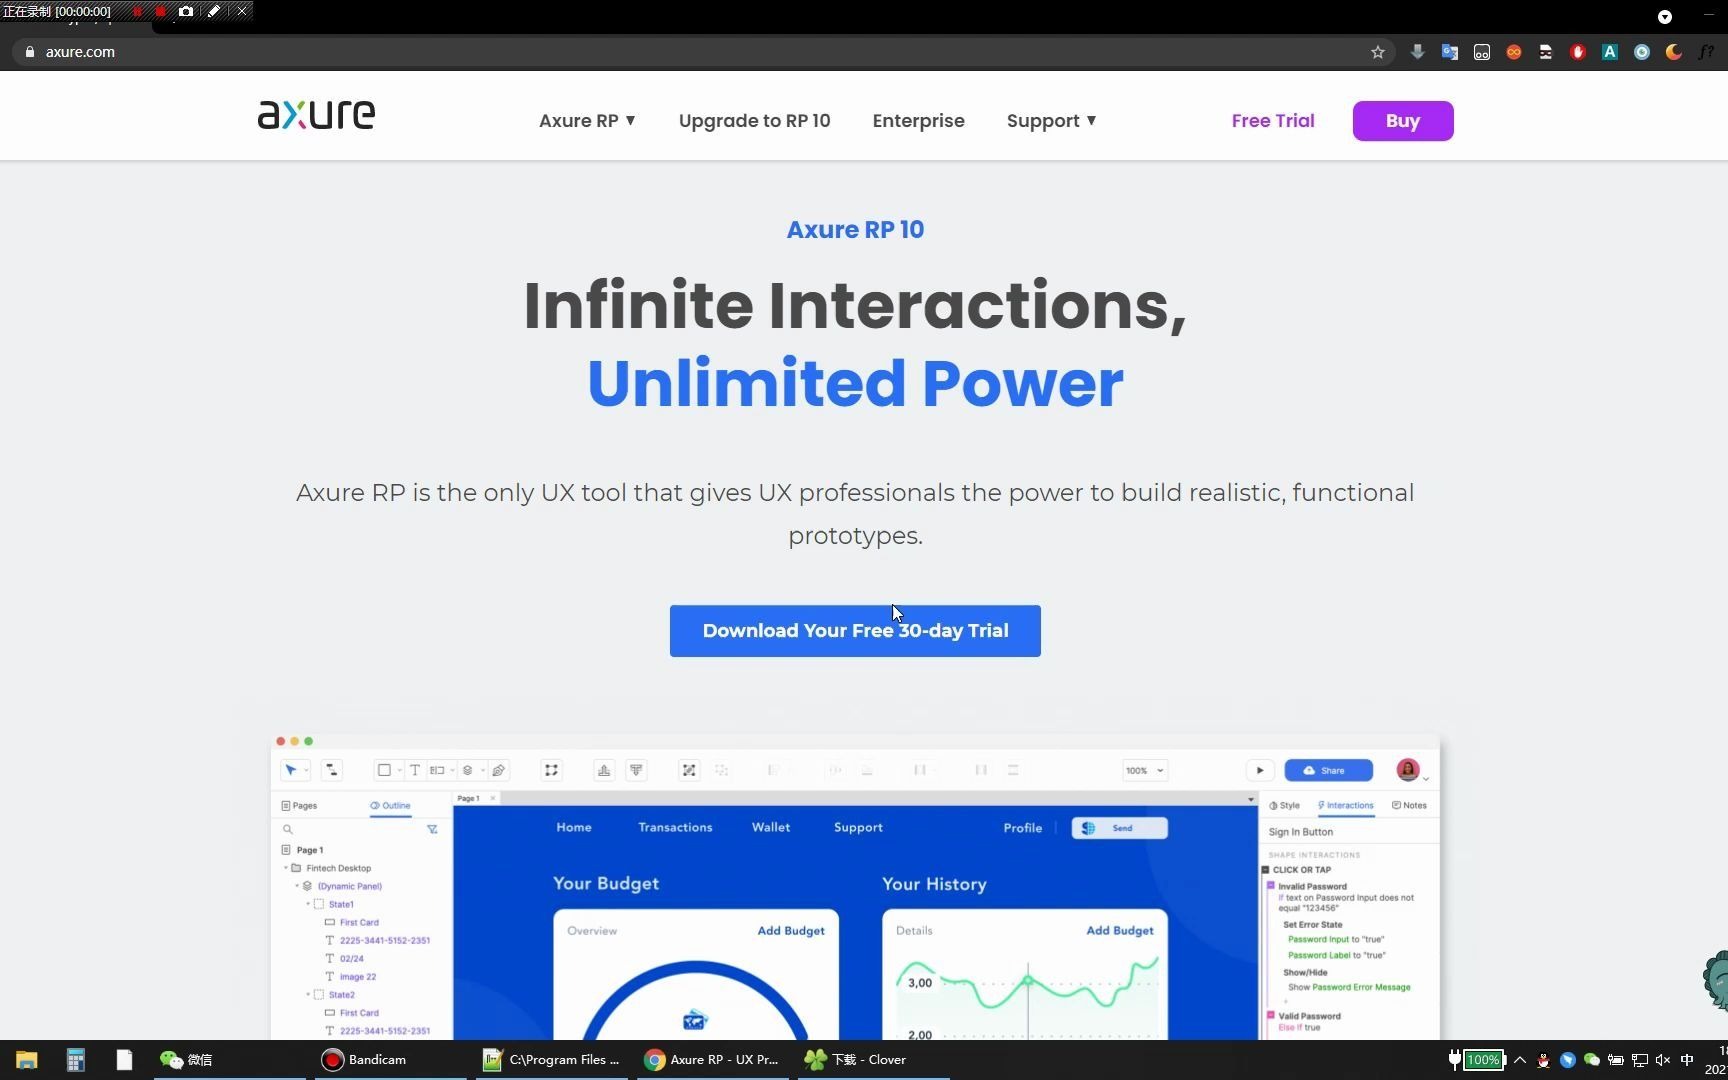Open the 100% zoom dropdown in Axure screenshot
The width and height of the screenshot is (1728, 1080).
(x=1145, y=770)
